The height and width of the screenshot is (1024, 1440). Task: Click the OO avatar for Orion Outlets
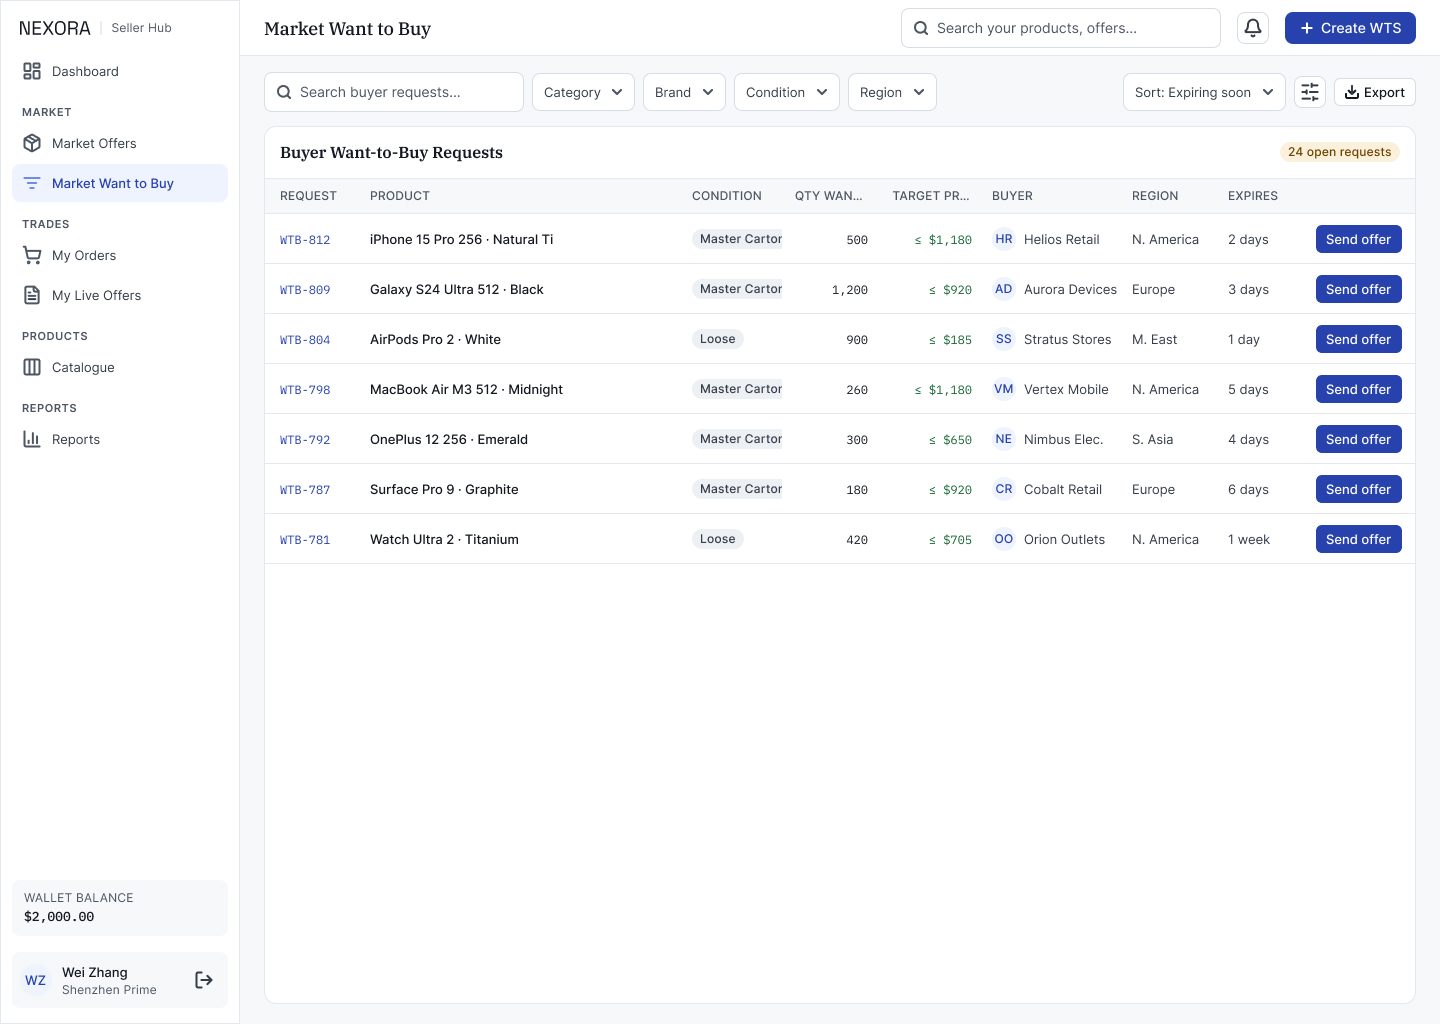point(1004,539)
